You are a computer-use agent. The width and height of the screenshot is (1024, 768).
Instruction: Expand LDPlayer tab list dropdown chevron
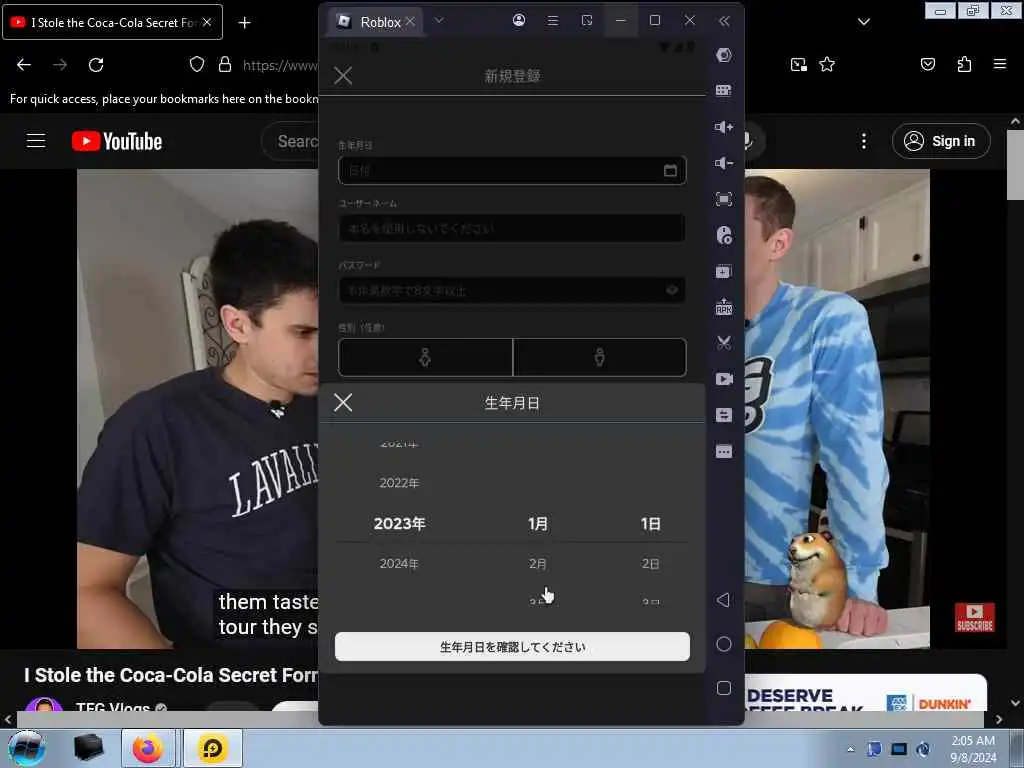(439, 20)
